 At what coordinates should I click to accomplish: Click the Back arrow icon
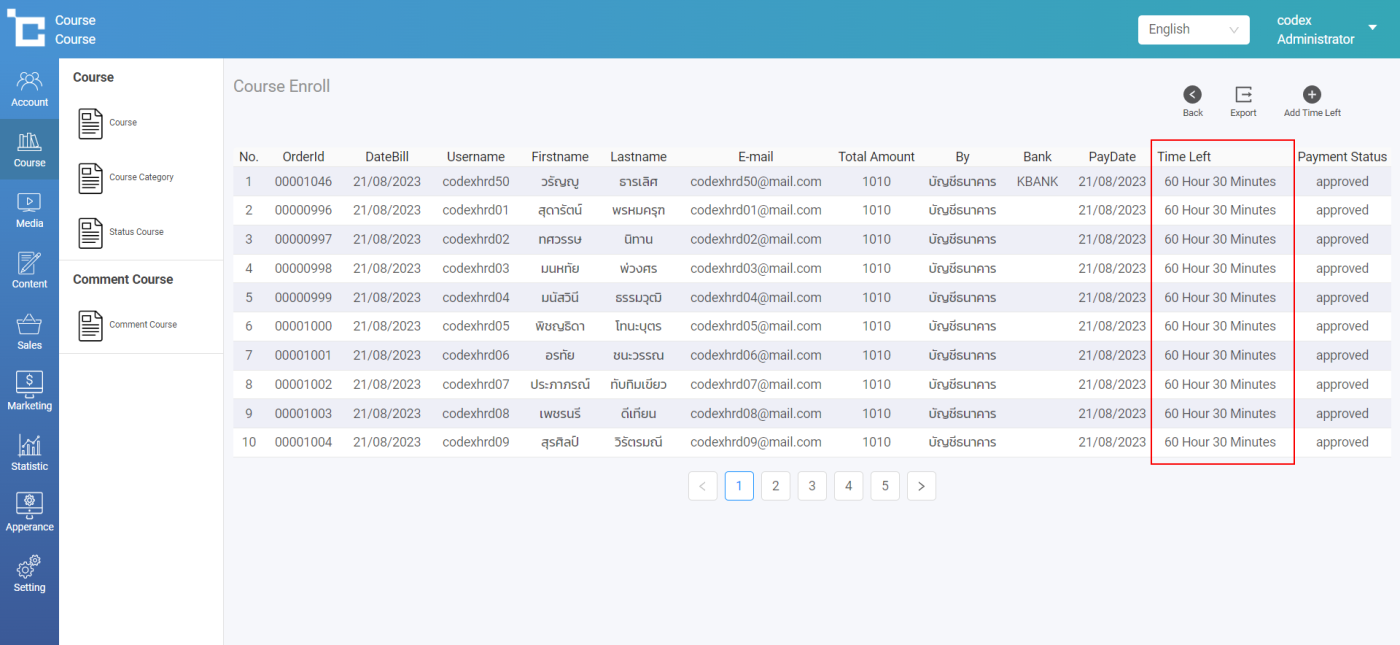[x=1192, y=95]
